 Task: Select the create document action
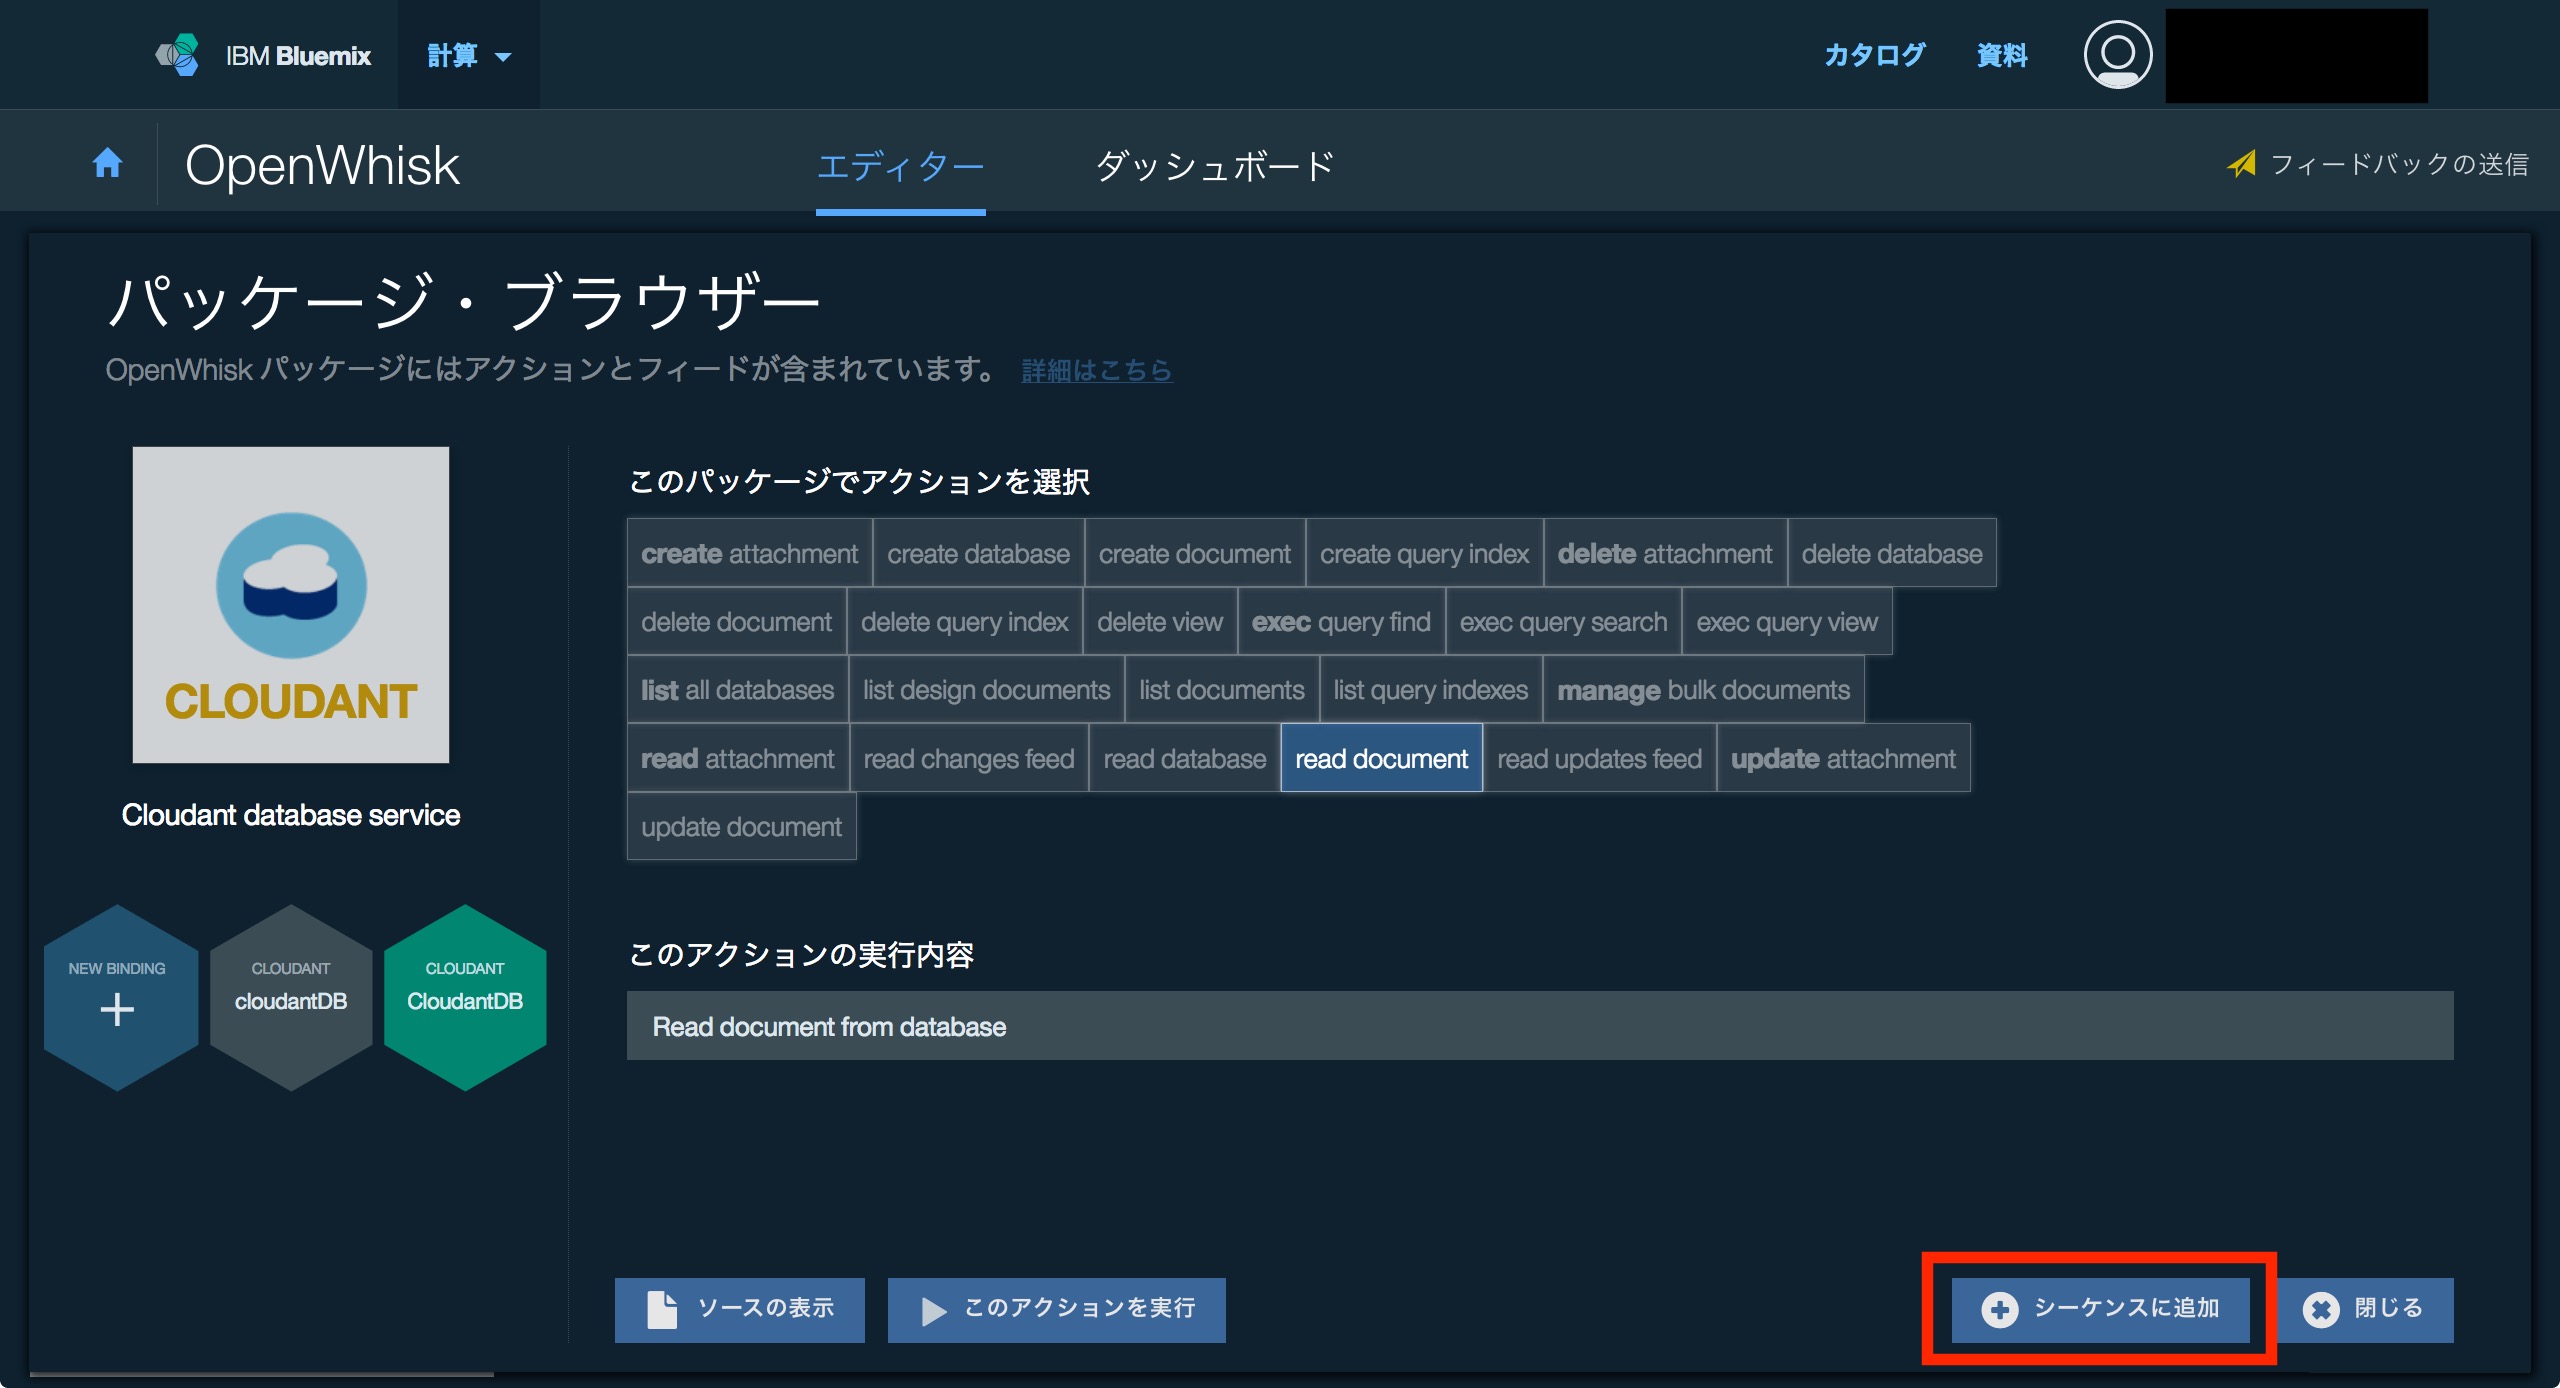(1195, 553)
